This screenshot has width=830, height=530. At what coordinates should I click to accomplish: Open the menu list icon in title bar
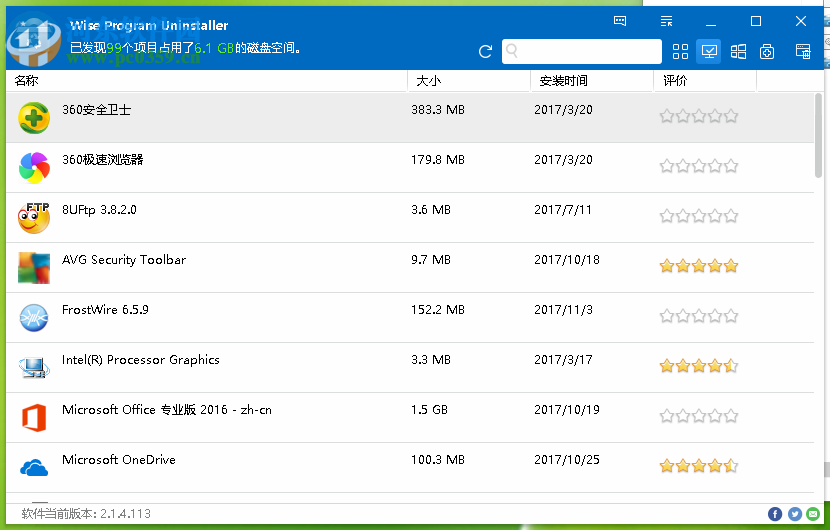tap(666, 21)
